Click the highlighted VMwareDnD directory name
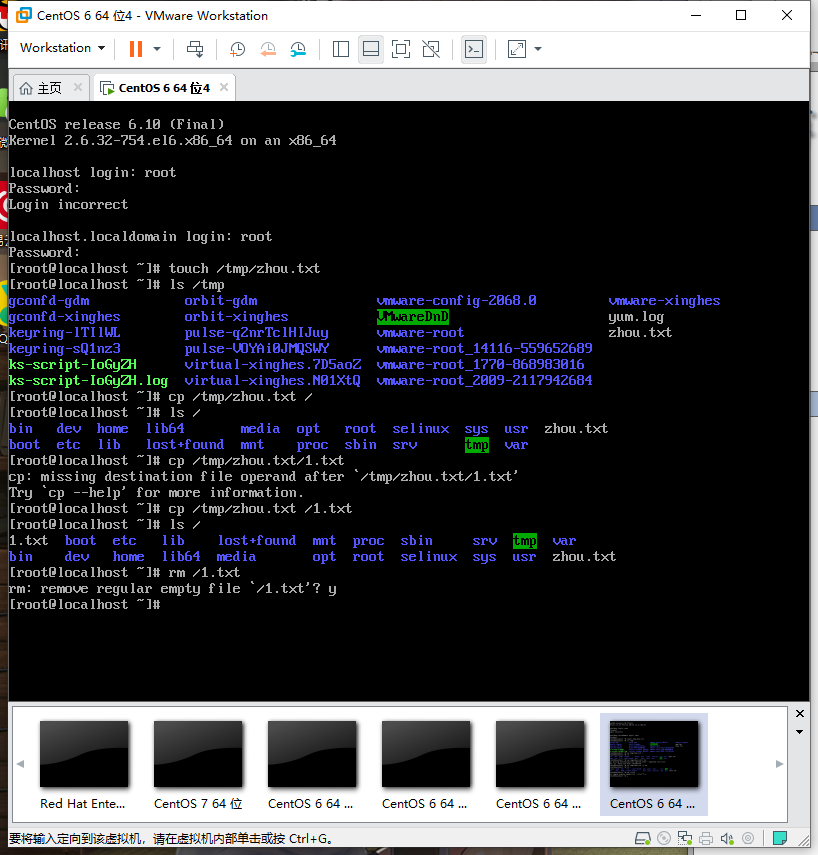 click(413, 317)
